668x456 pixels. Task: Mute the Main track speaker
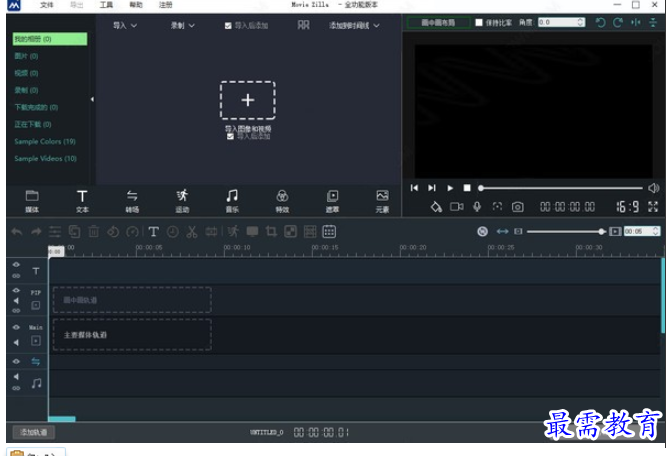point(16,342)
